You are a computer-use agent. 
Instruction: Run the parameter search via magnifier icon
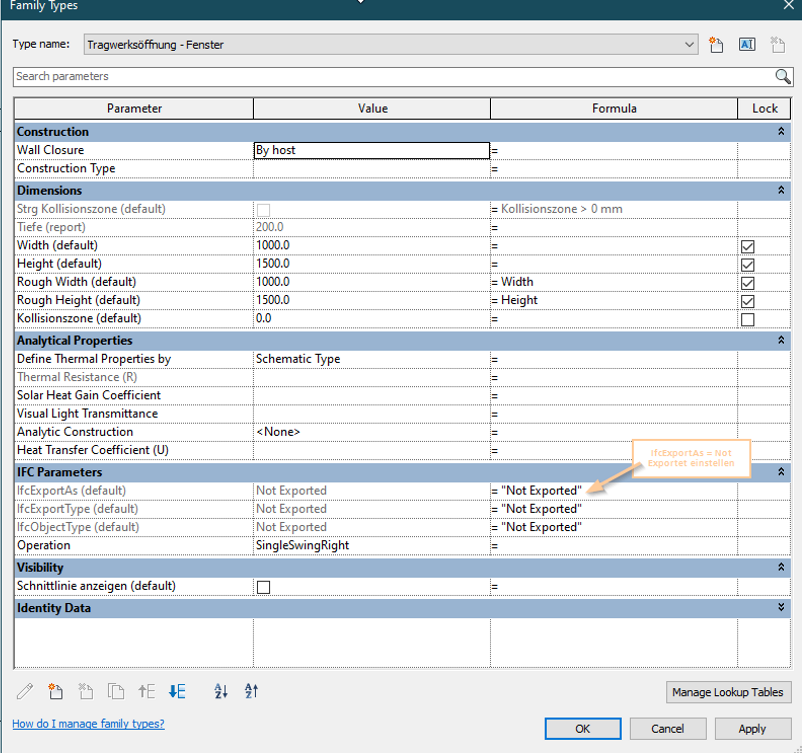(x=783, y=76)
